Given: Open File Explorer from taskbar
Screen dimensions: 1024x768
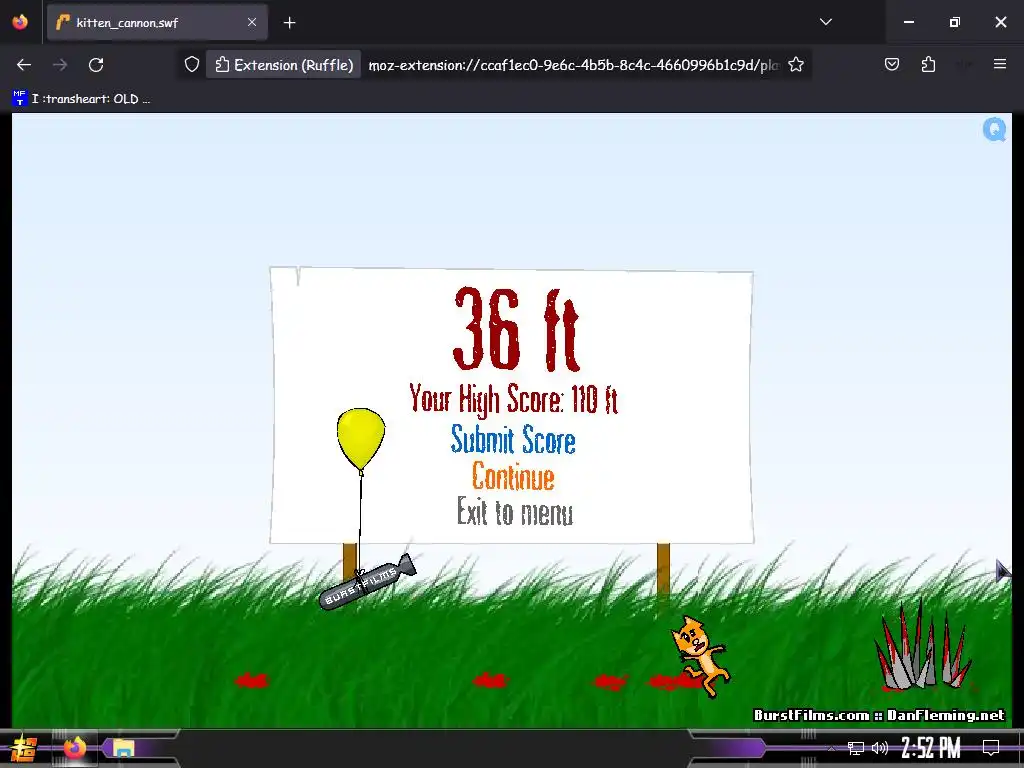Looking at the screenshot, I should (123, 748).
